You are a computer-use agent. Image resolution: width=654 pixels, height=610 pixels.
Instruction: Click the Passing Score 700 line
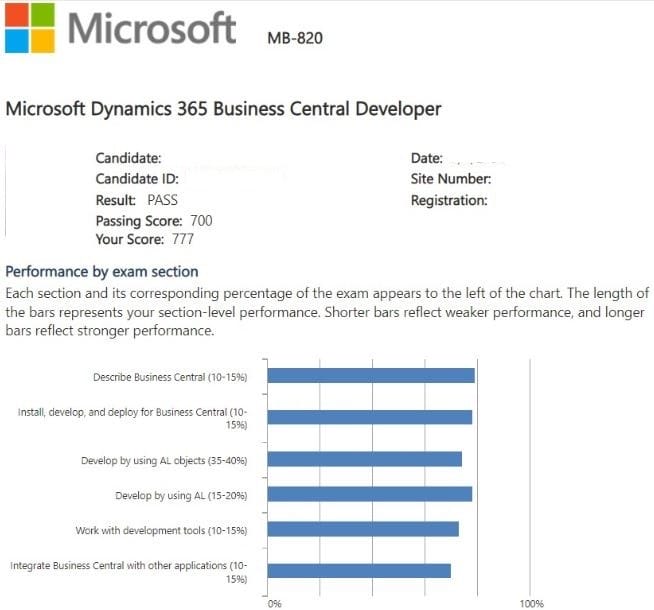pos(153,220)
